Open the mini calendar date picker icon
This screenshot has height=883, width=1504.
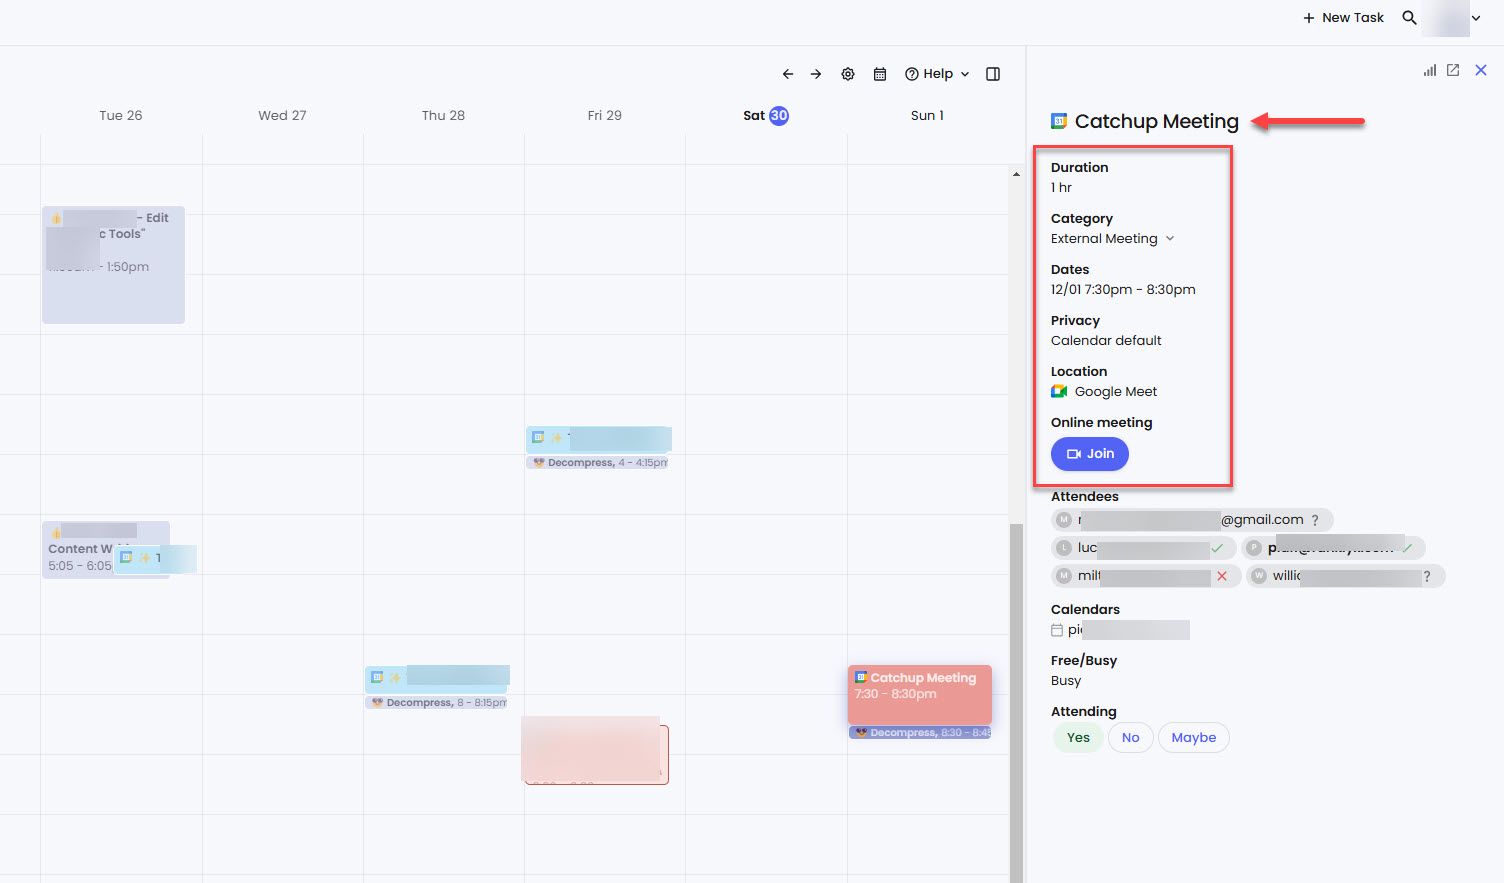[879, 73]
